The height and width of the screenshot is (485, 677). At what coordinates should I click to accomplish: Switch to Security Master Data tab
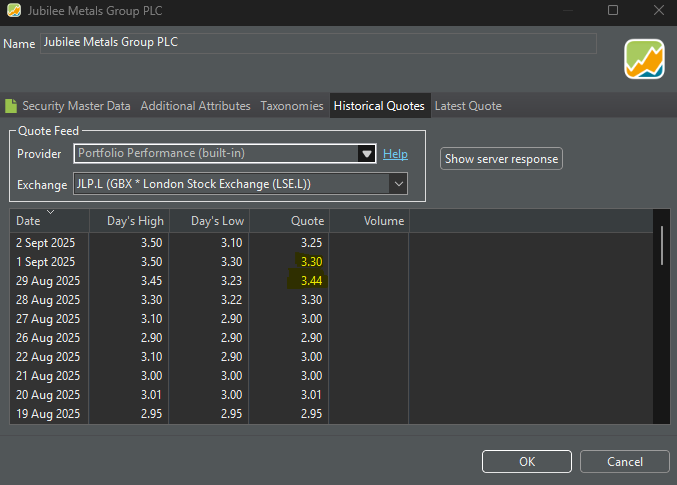tap(76, 106)
